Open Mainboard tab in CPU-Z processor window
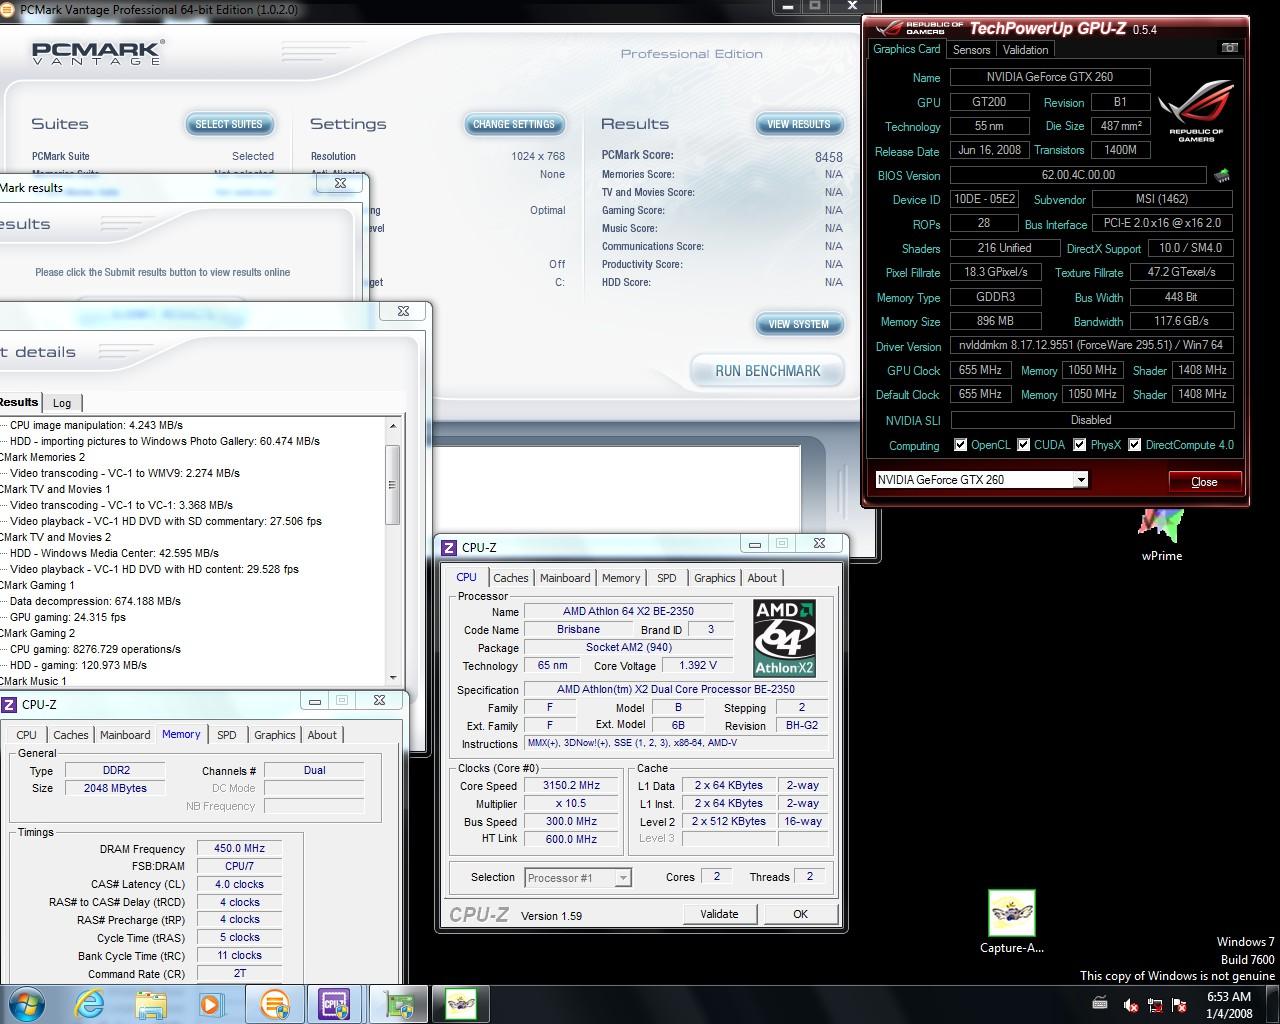The width and height of the screenshot is (1280, 1024). pos(565,578)
